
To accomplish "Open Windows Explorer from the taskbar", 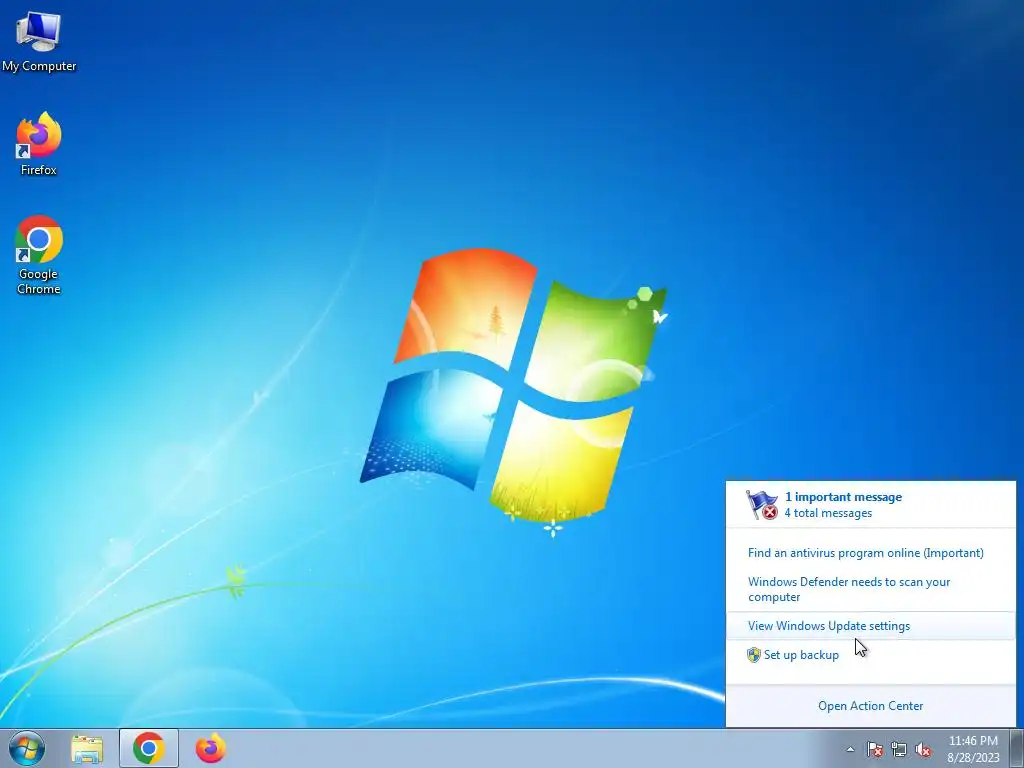I will (x=87, y=748).
